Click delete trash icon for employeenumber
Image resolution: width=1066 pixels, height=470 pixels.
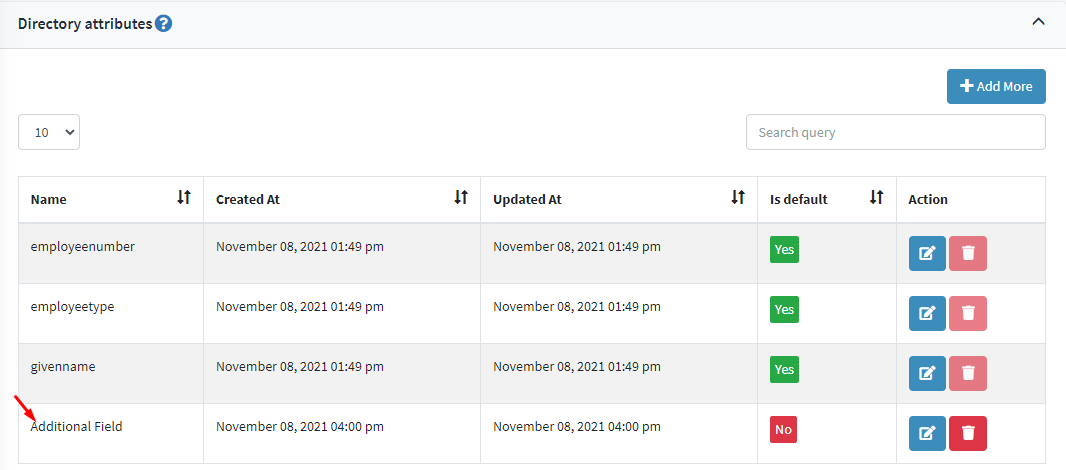pos(967,253)
